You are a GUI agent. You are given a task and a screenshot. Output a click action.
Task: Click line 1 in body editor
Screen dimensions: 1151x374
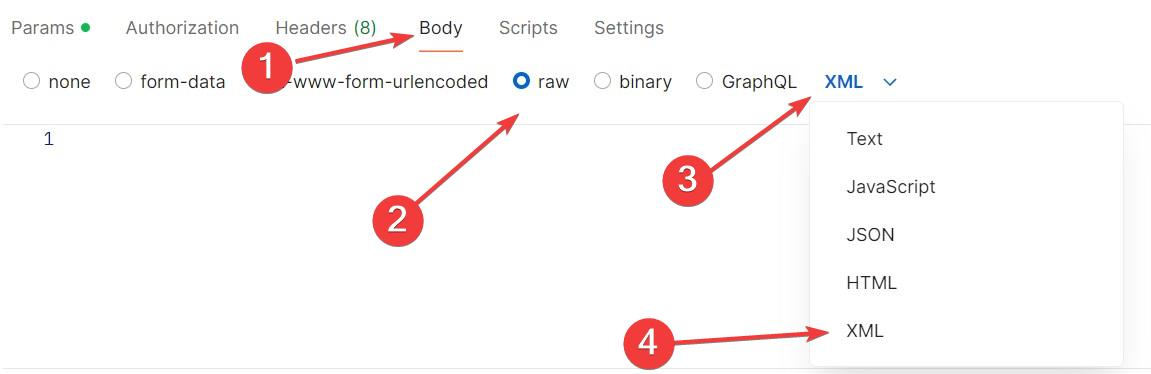point(48,139)
